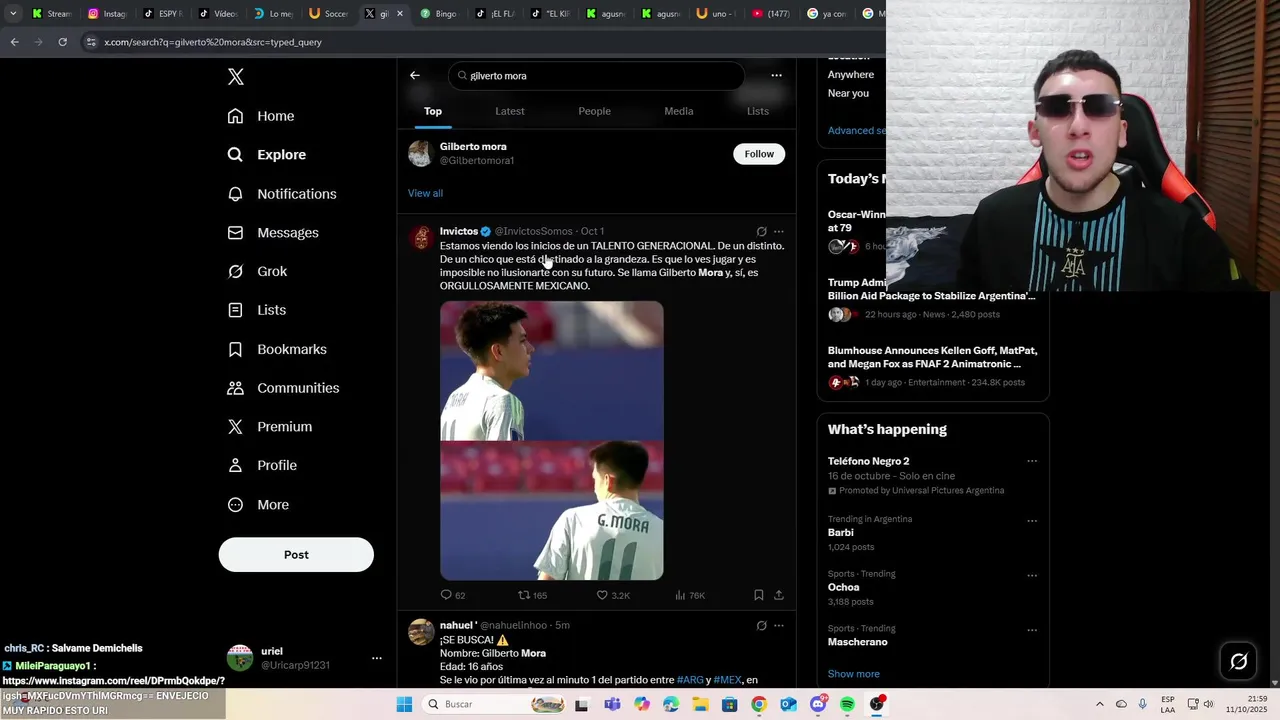The image size is (1280, 720).
Task: Switch to the Top tab
Action: click(433, 111)
